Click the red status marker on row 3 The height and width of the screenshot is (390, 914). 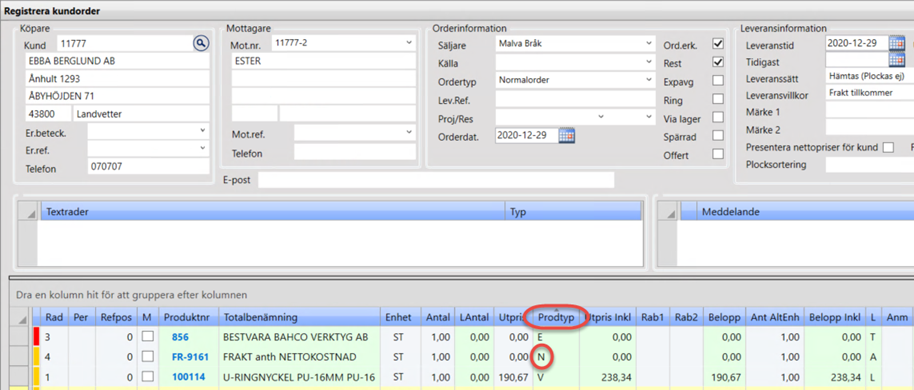click(36, 337)
